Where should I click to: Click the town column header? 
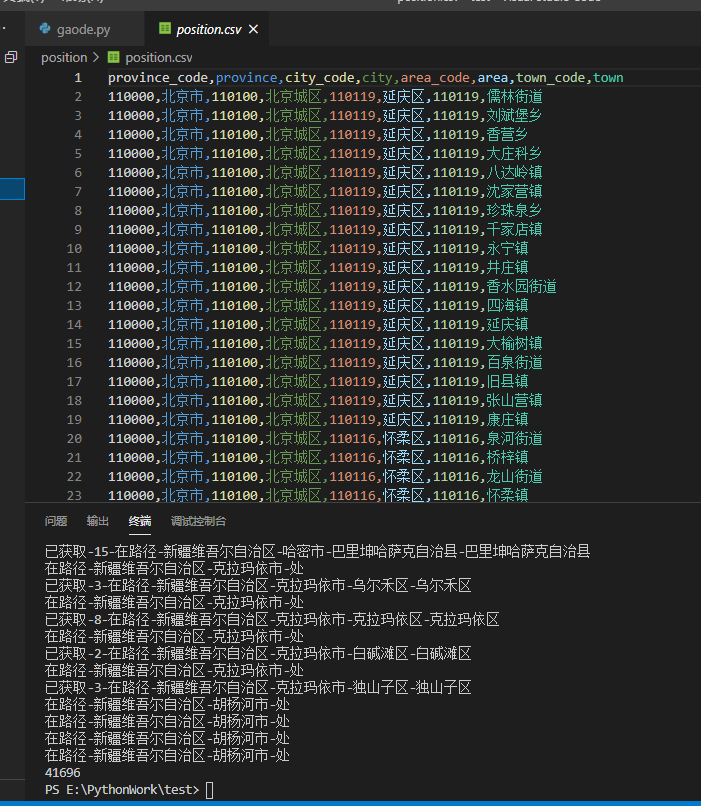(x=608, y=78)
